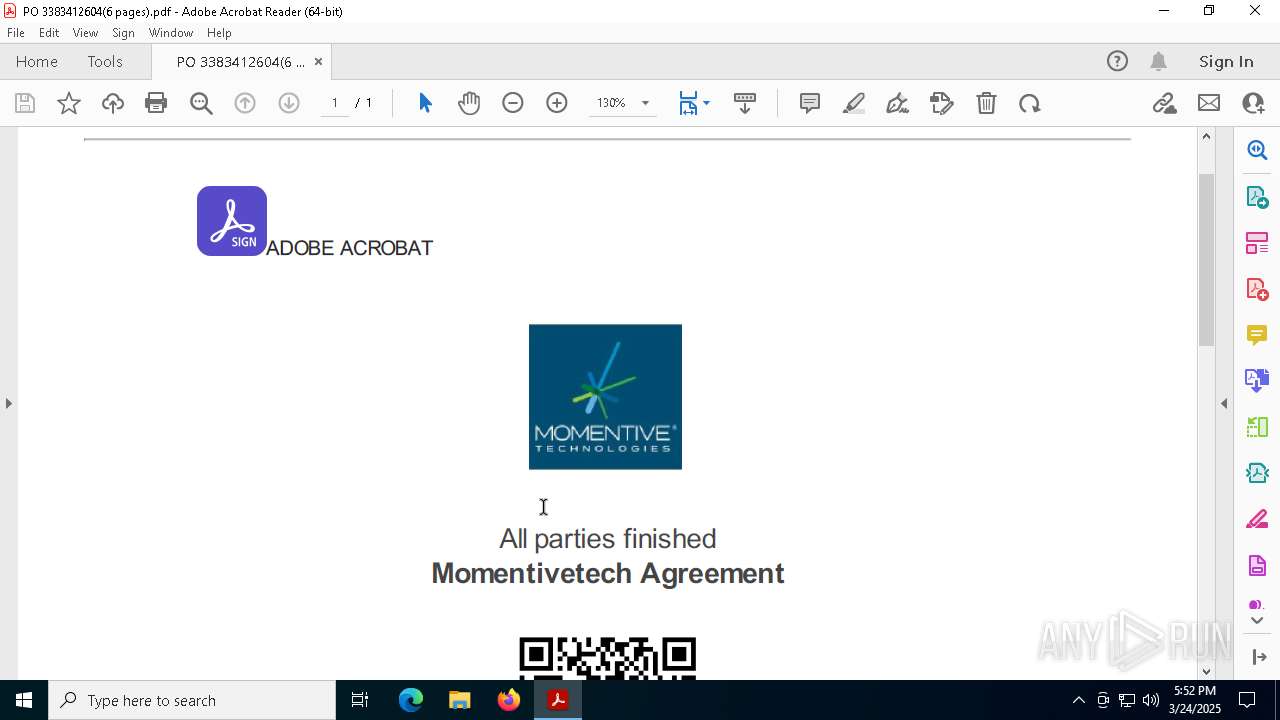Open the View menu
This screenshot has height=720, width=1280.
[x=85, y=33]
